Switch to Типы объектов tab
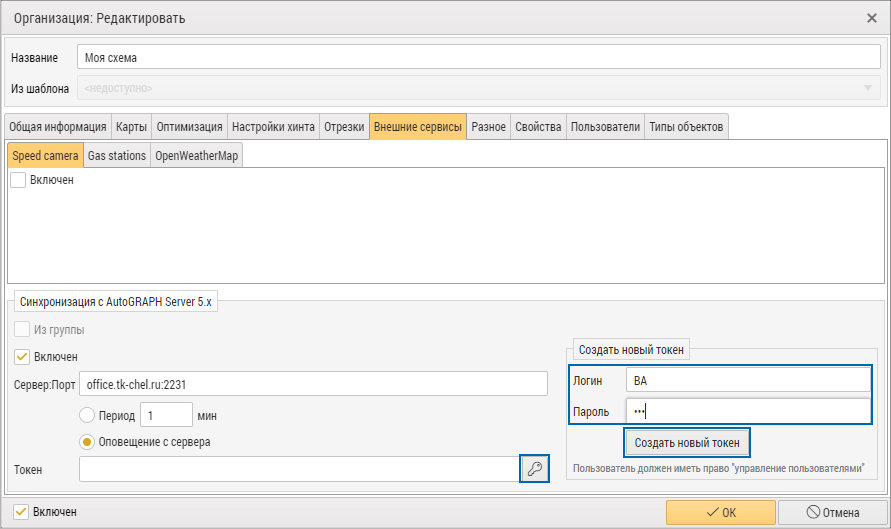This screenshot has width=891, height=529. 686,127
